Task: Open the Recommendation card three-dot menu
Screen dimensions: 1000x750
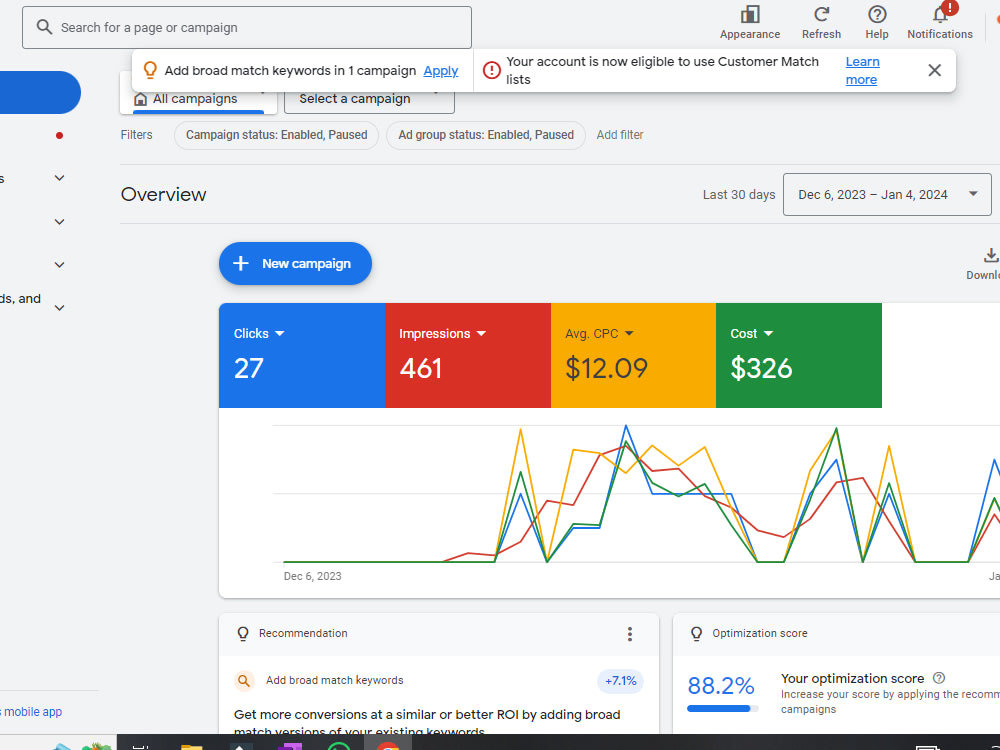Action: (x=629, y=634)
